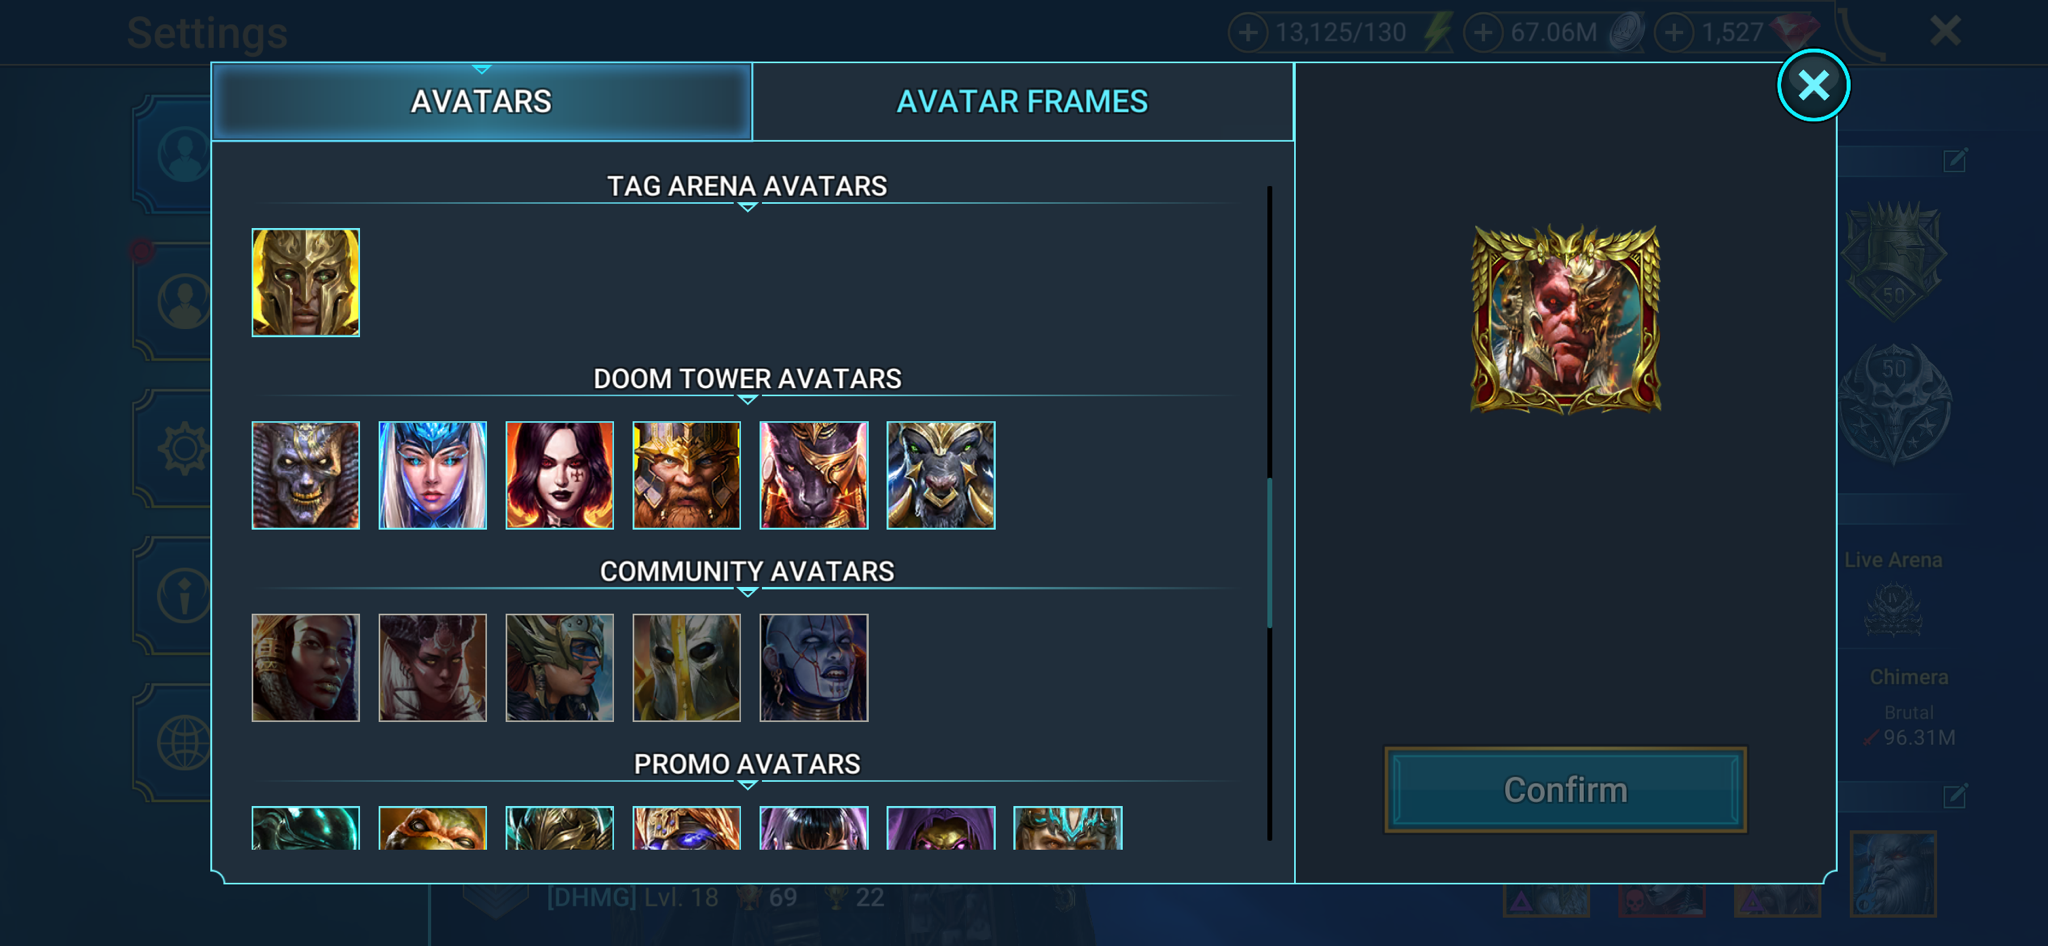
Task: Select the dark-haired vampire woman avatar
Action: tap(559, 475)
